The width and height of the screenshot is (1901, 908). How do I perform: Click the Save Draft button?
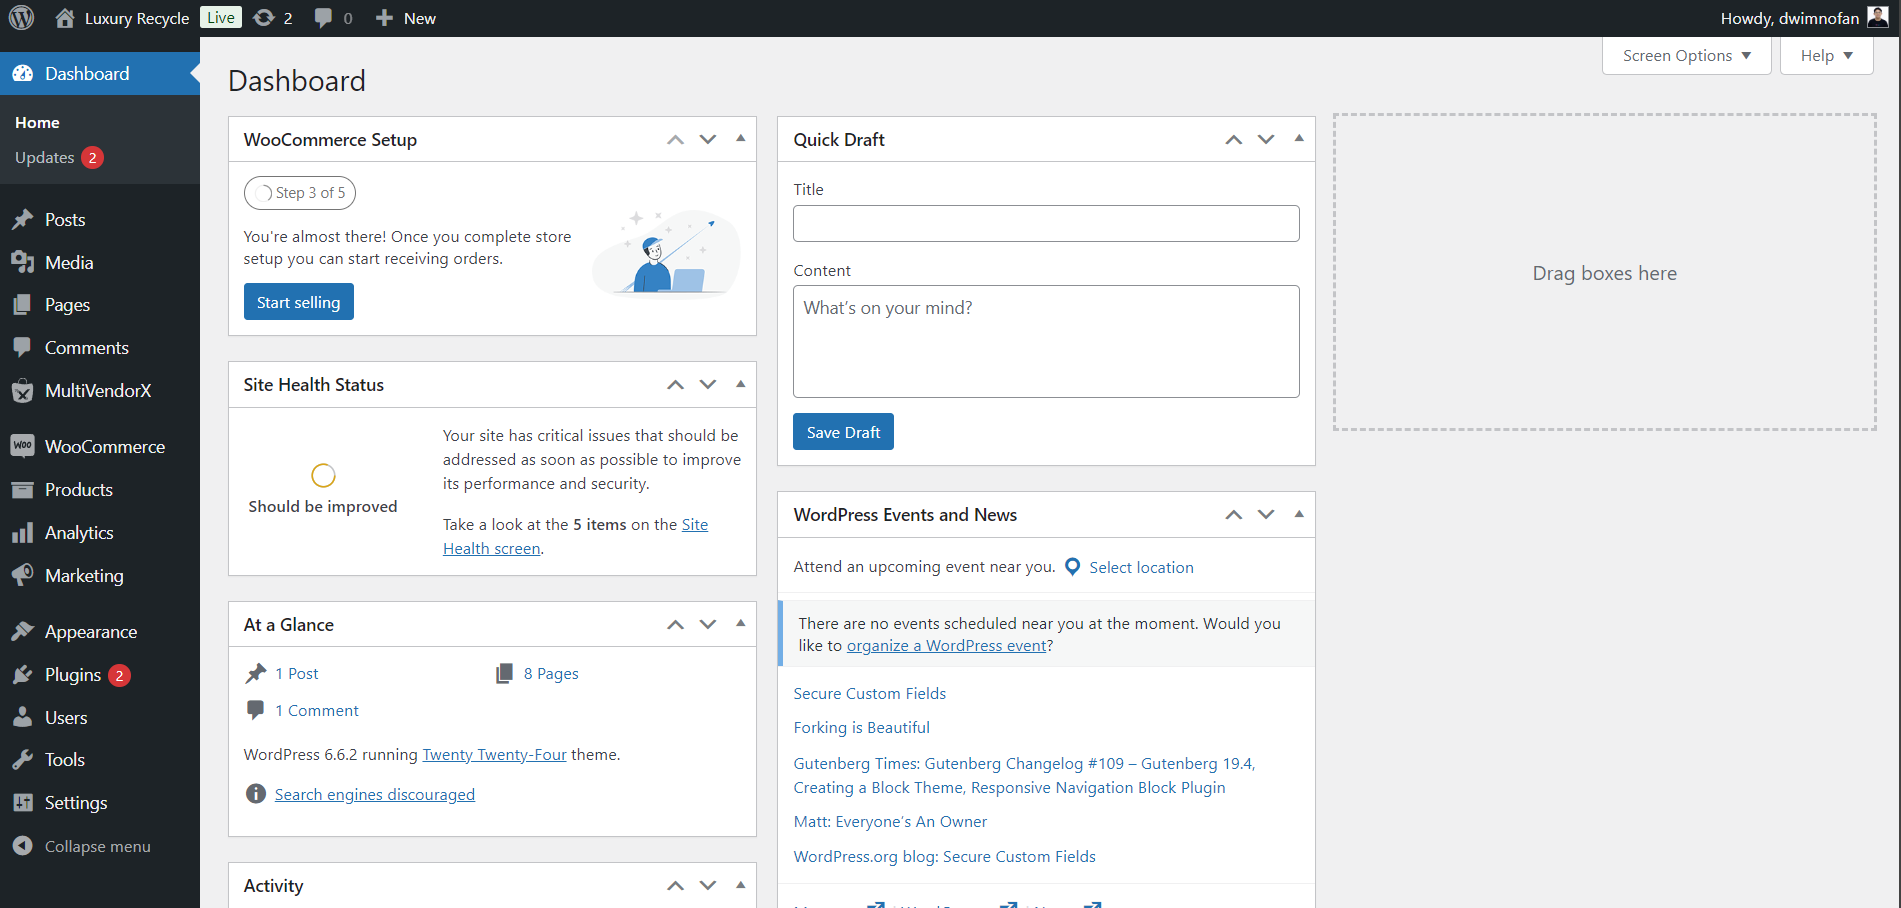pyautogui.click(x=844, y=432)
